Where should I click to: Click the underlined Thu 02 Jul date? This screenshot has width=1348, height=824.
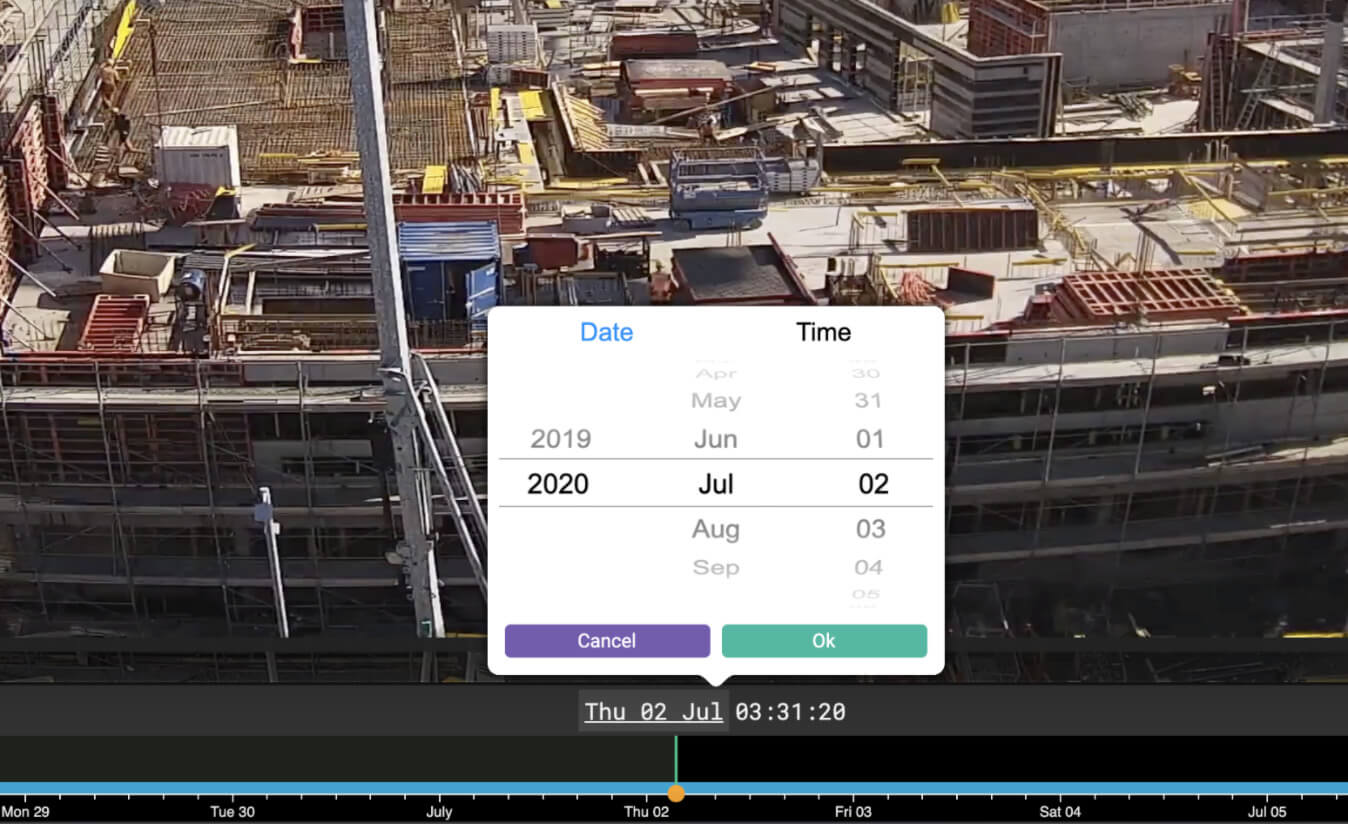(x=653, y=712)
